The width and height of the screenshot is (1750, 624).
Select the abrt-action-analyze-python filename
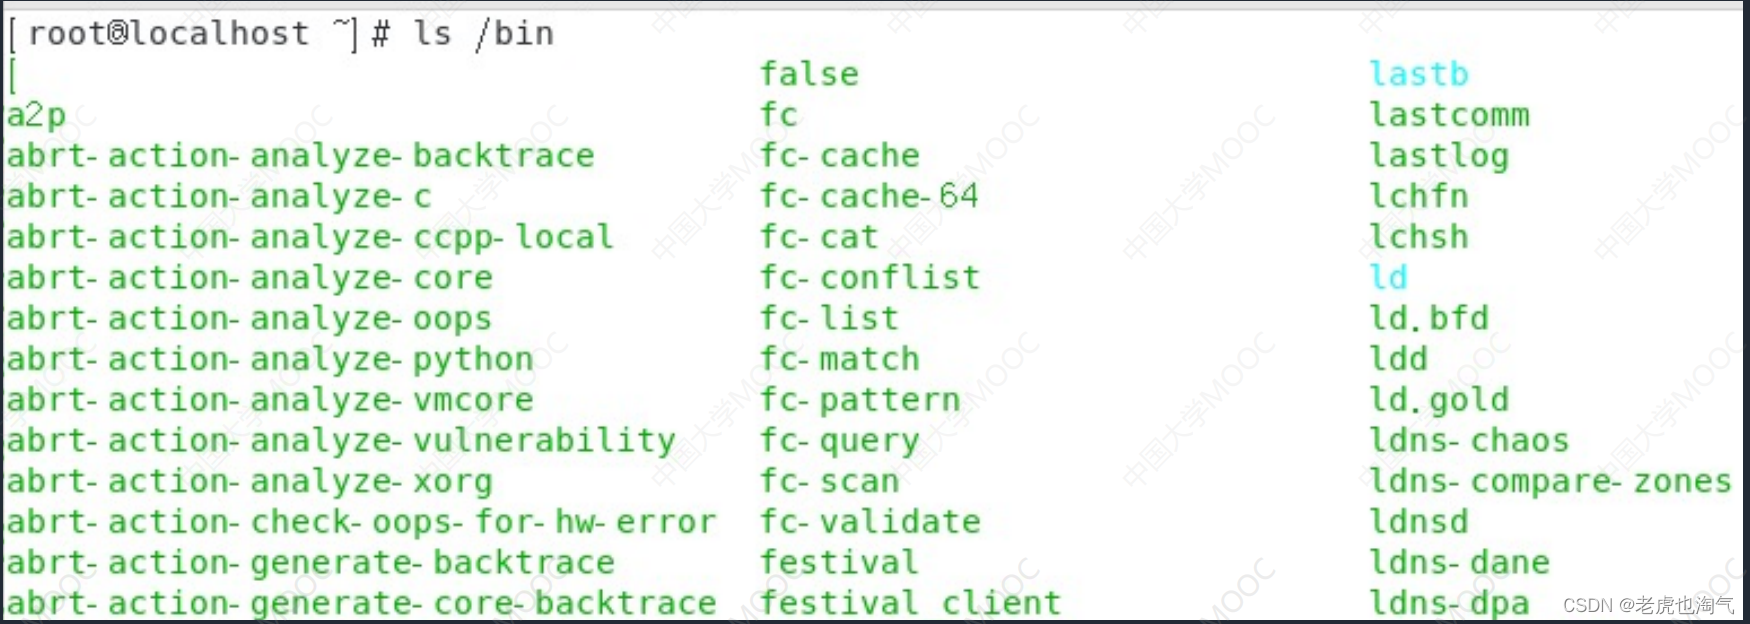coord(270,359)
